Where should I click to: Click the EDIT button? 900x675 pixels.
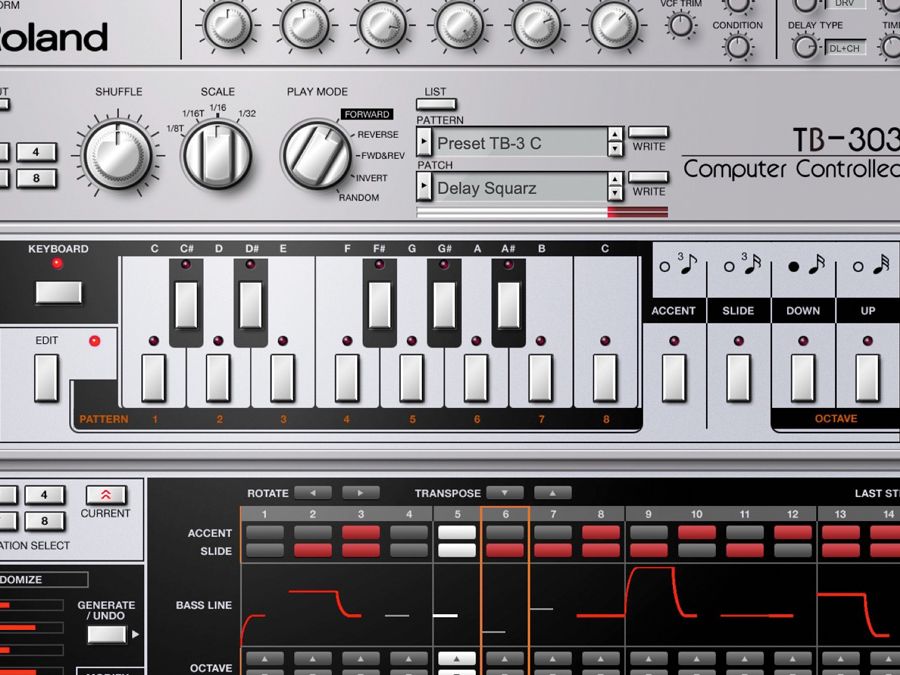pos(46,378)
